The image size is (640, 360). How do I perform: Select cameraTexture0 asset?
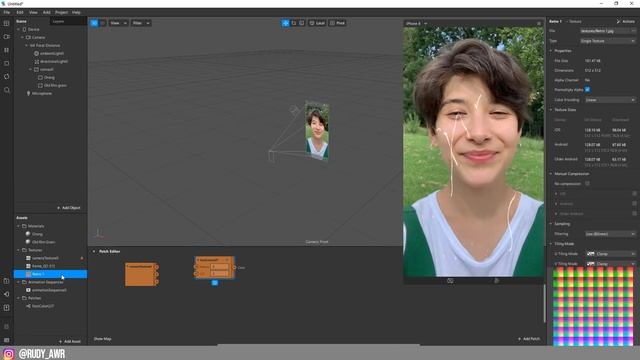45,258
